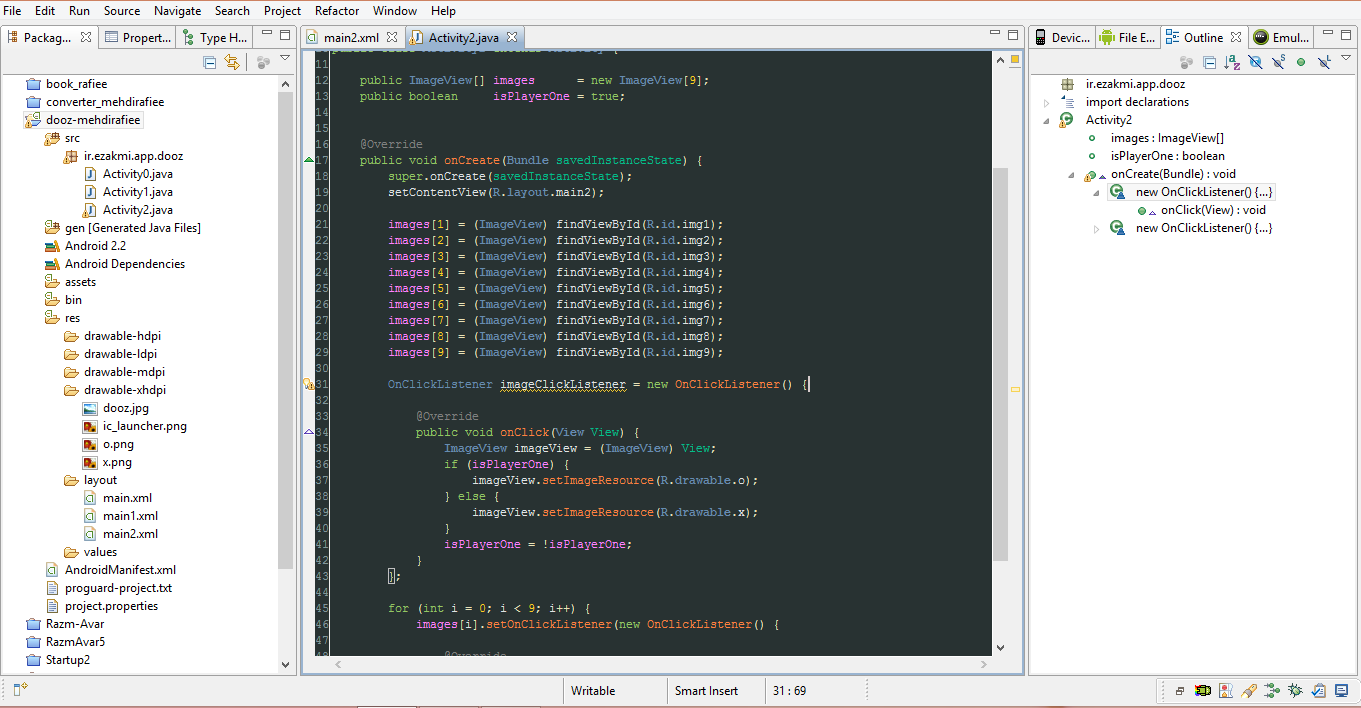This screenshot has height=708, width=1361.
Task: Close the Outline view tab
Action: [1237, 37]
